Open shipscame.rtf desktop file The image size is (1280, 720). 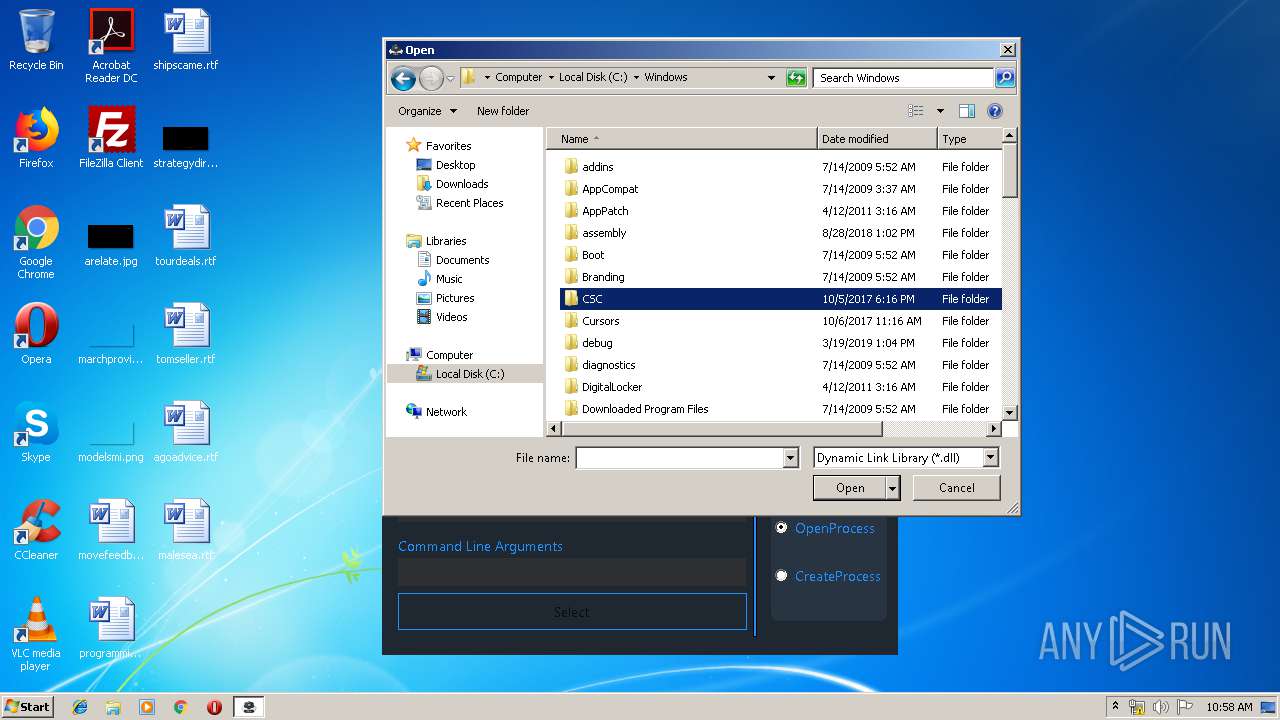186,40
